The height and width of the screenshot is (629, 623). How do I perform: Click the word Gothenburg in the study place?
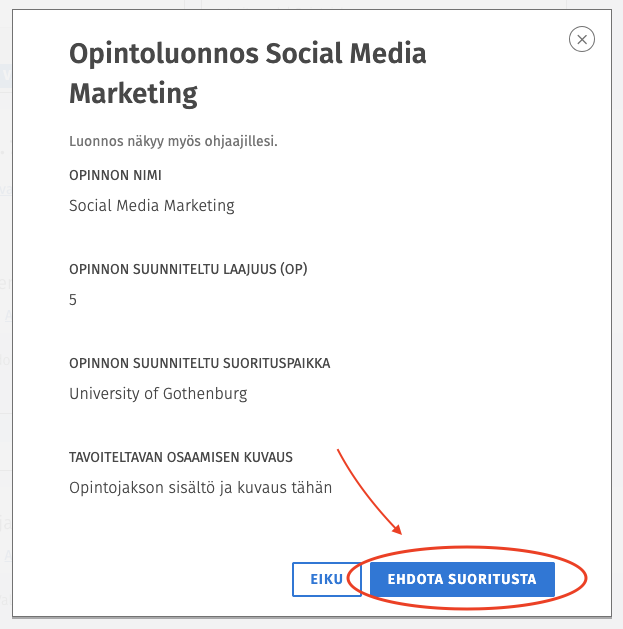[205, 394]
